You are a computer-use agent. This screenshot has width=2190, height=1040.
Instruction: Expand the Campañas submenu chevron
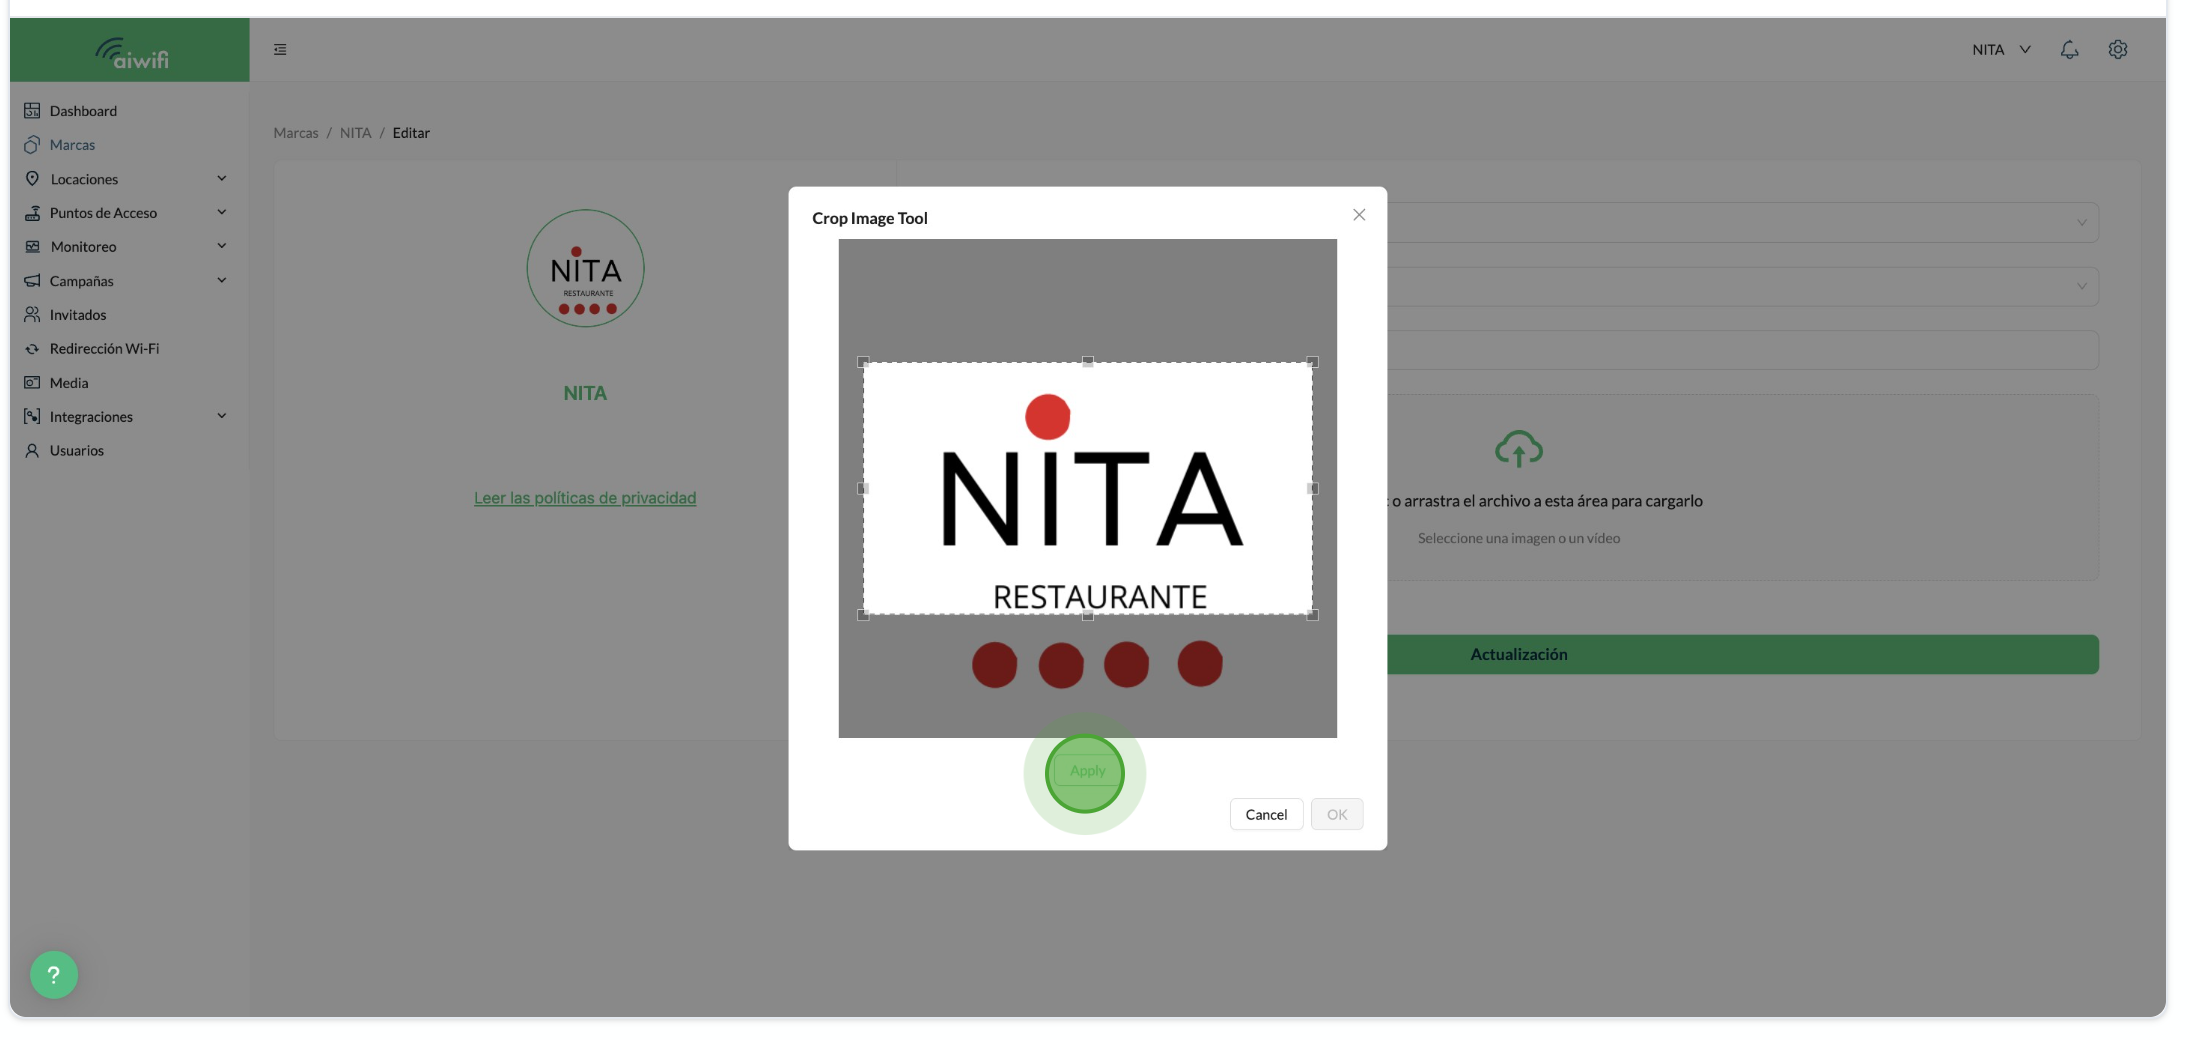pos(222,280)
